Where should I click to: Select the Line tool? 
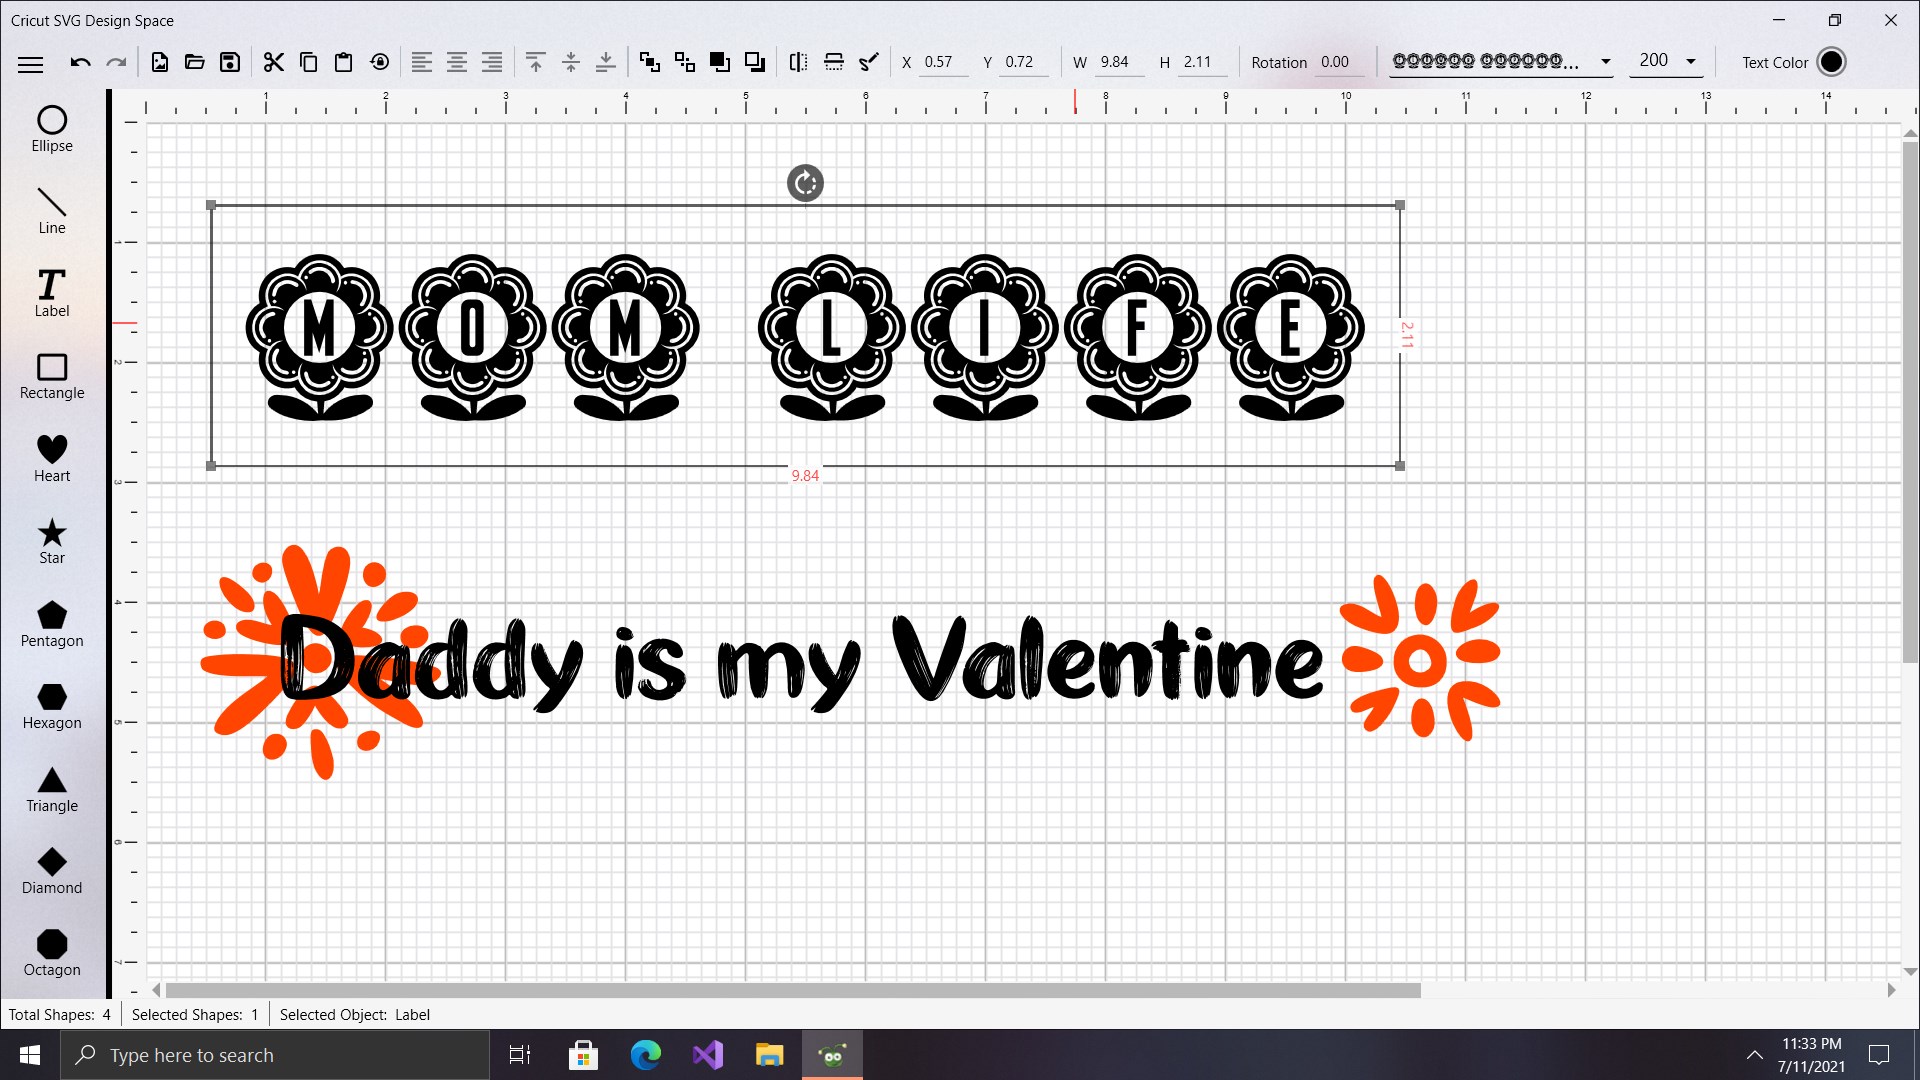click(x=52, y=211)
